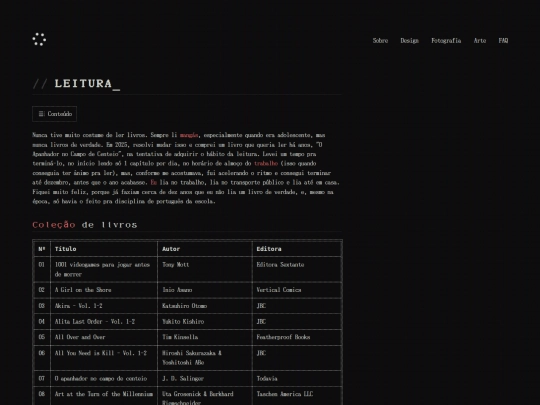Click row number 05 cell
The width and height of the screenshot is (540, 405).
tap(42, 337)
